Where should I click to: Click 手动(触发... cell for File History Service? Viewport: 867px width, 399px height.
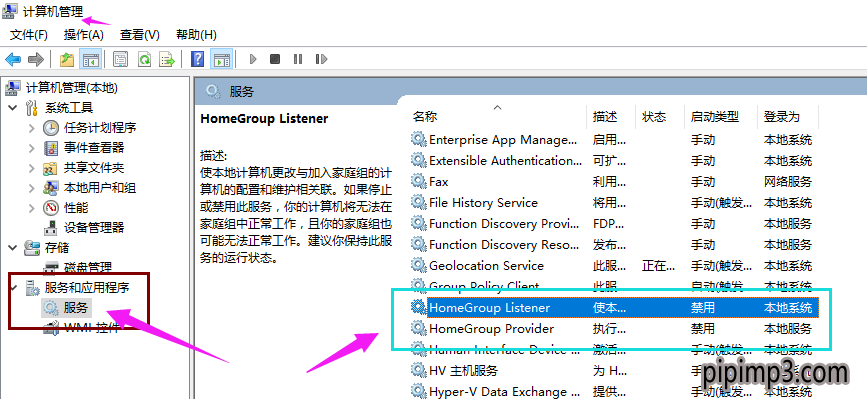(721, 202)
